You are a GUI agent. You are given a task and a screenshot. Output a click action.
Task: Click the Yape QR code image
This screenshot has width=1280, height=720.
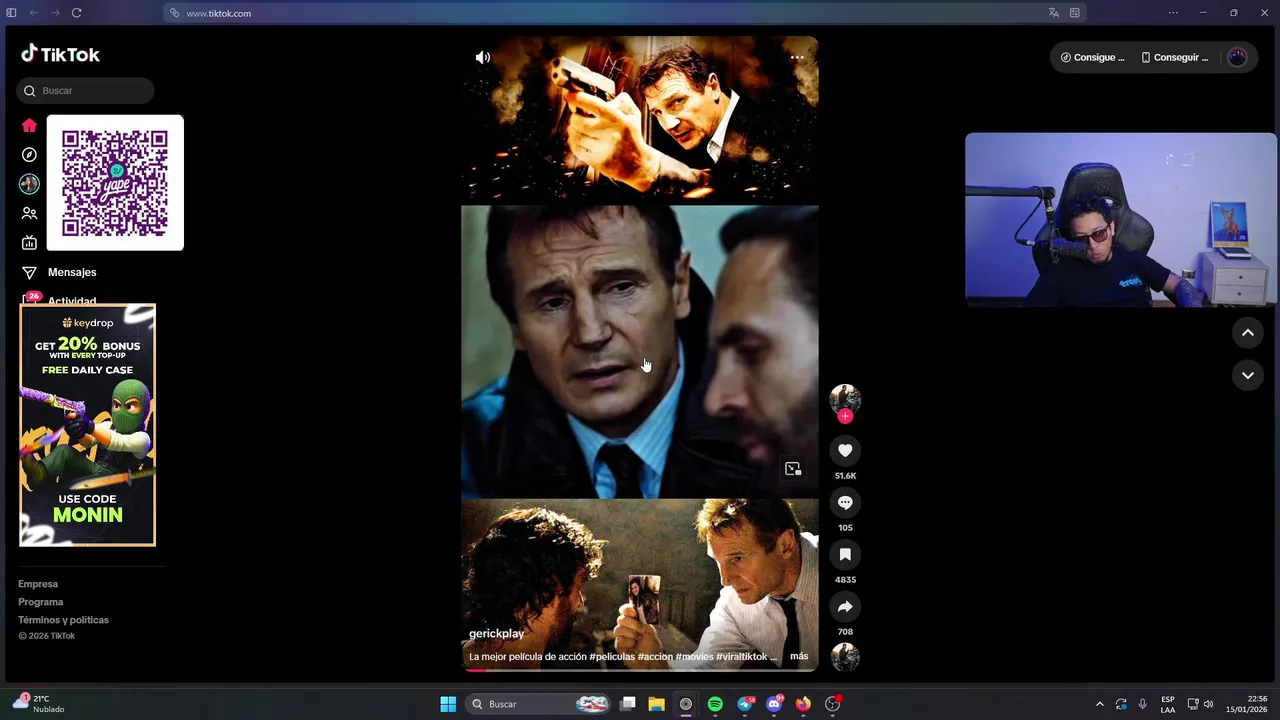[x=115, y=183]
